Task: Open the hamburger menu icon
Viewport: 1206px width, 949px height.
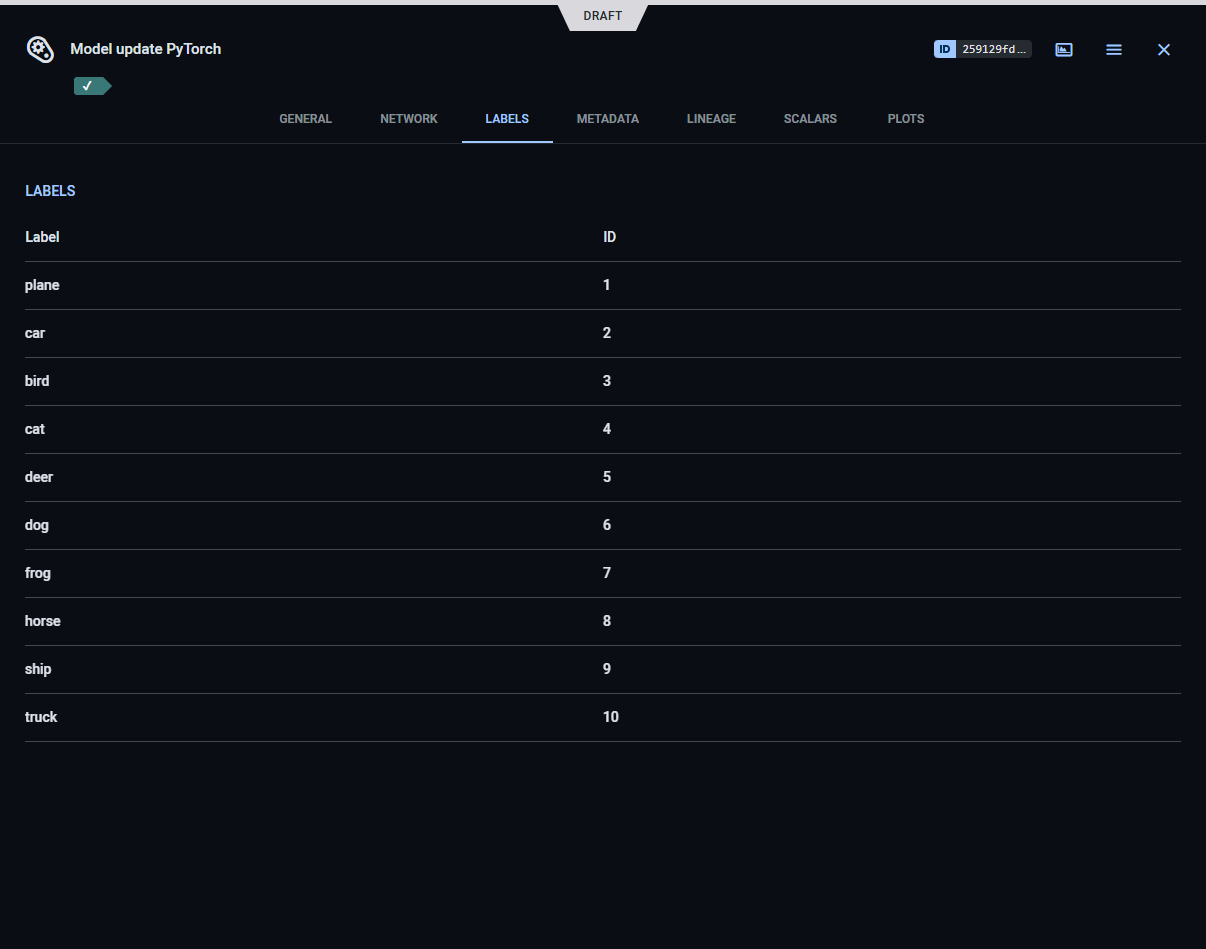Action: point(1114,49)
